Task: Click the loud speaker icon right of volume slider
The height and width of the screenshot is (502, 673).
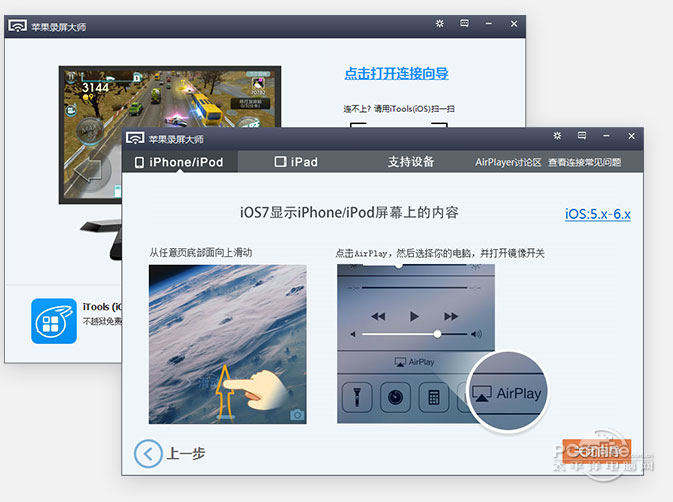Action: pyautogui.click(x=476, y=334)
